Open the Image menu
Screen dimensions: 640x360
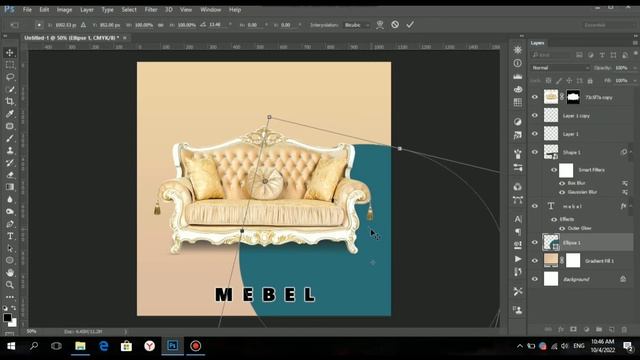(64, 9)
